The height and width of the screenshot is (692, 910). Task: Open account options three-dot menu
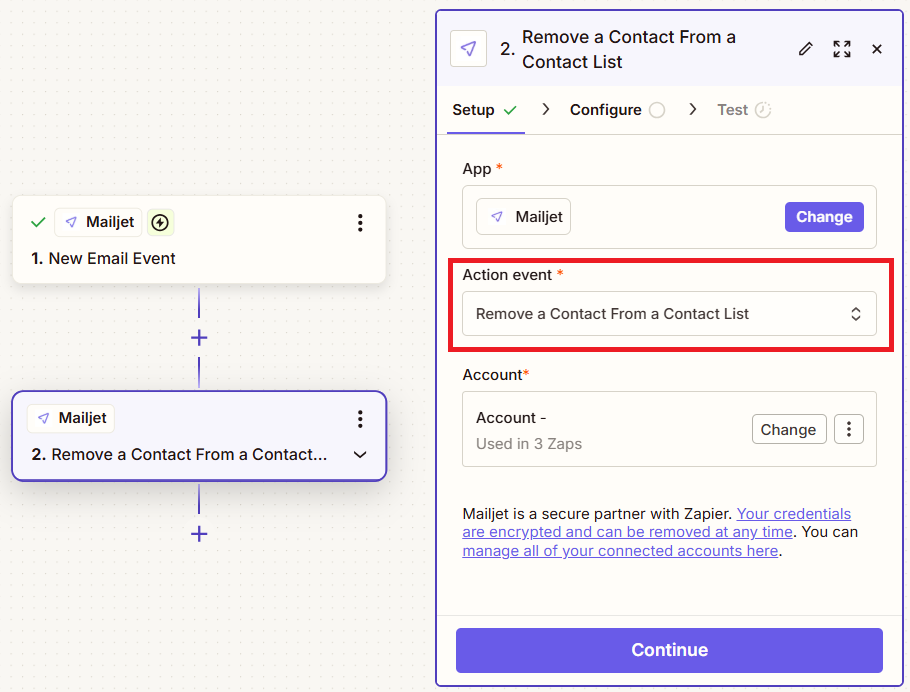tap(848, 429)
